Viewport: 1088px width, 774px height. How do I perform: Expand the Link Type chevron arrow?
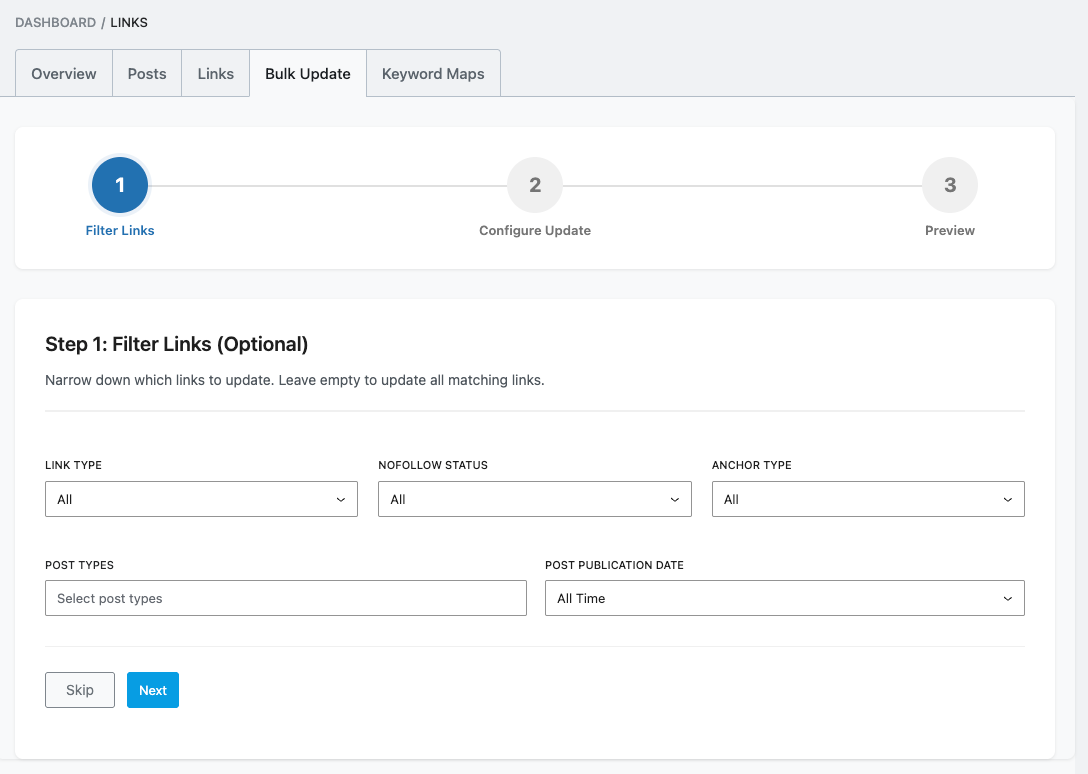coord(340,498)
